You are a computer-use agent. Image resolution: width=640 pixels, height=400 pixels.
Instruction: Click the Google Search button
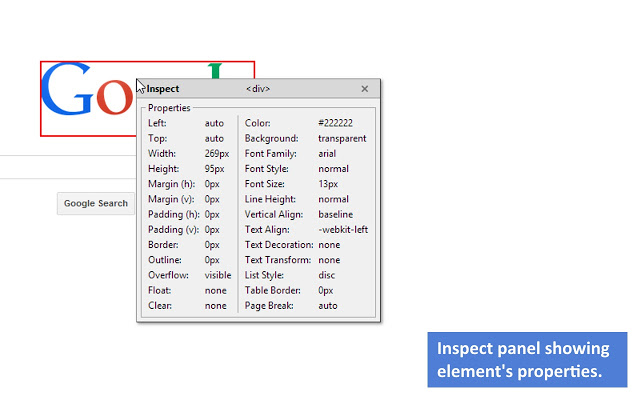[96, 203]
